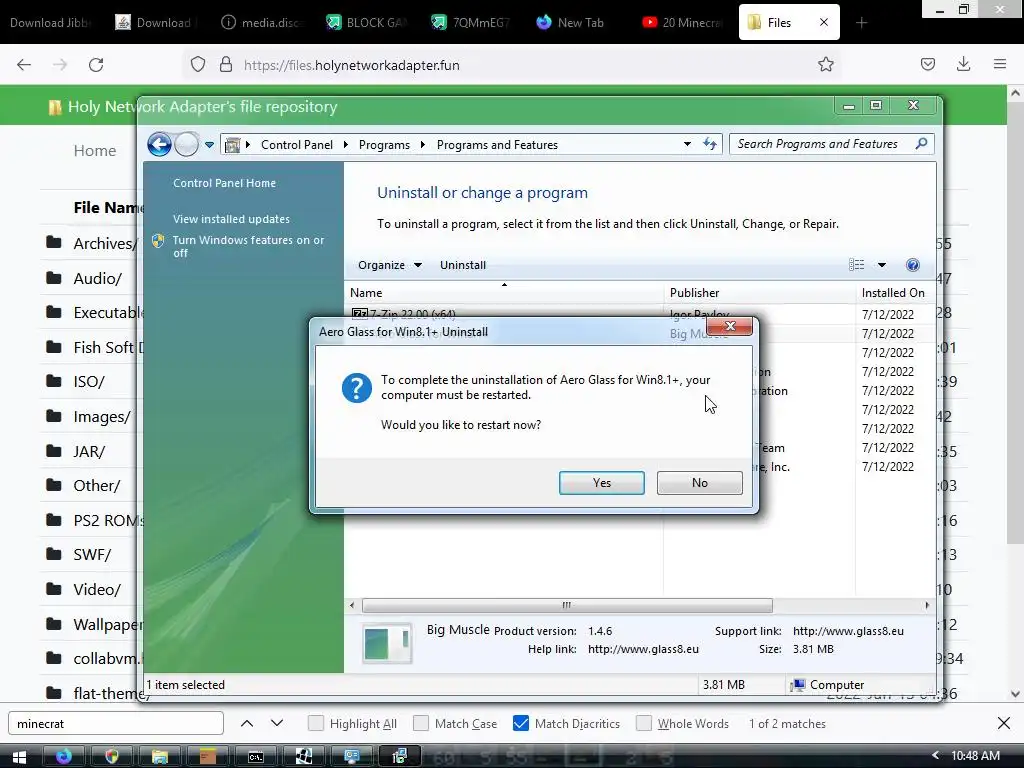
Task: Switch to the BLOCK GA tab
Action: pyautogui.click(x=366, y=22)
